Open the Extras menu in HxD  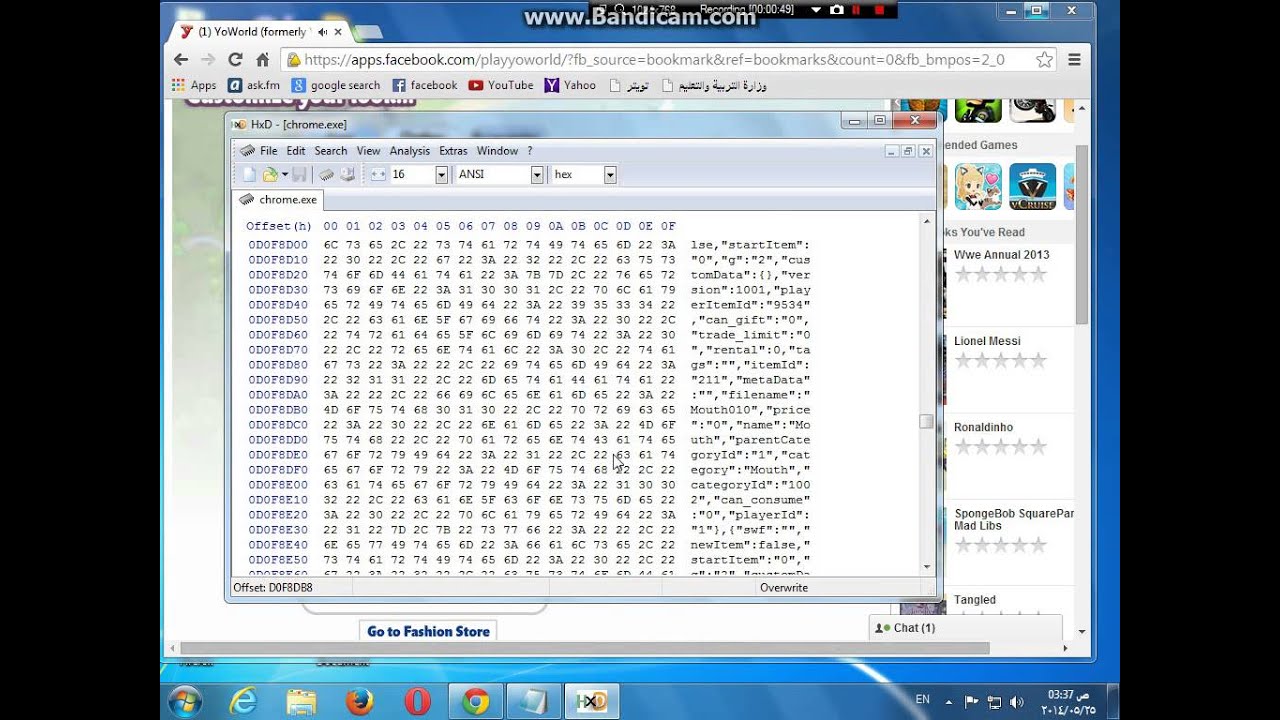pos(453,151)
